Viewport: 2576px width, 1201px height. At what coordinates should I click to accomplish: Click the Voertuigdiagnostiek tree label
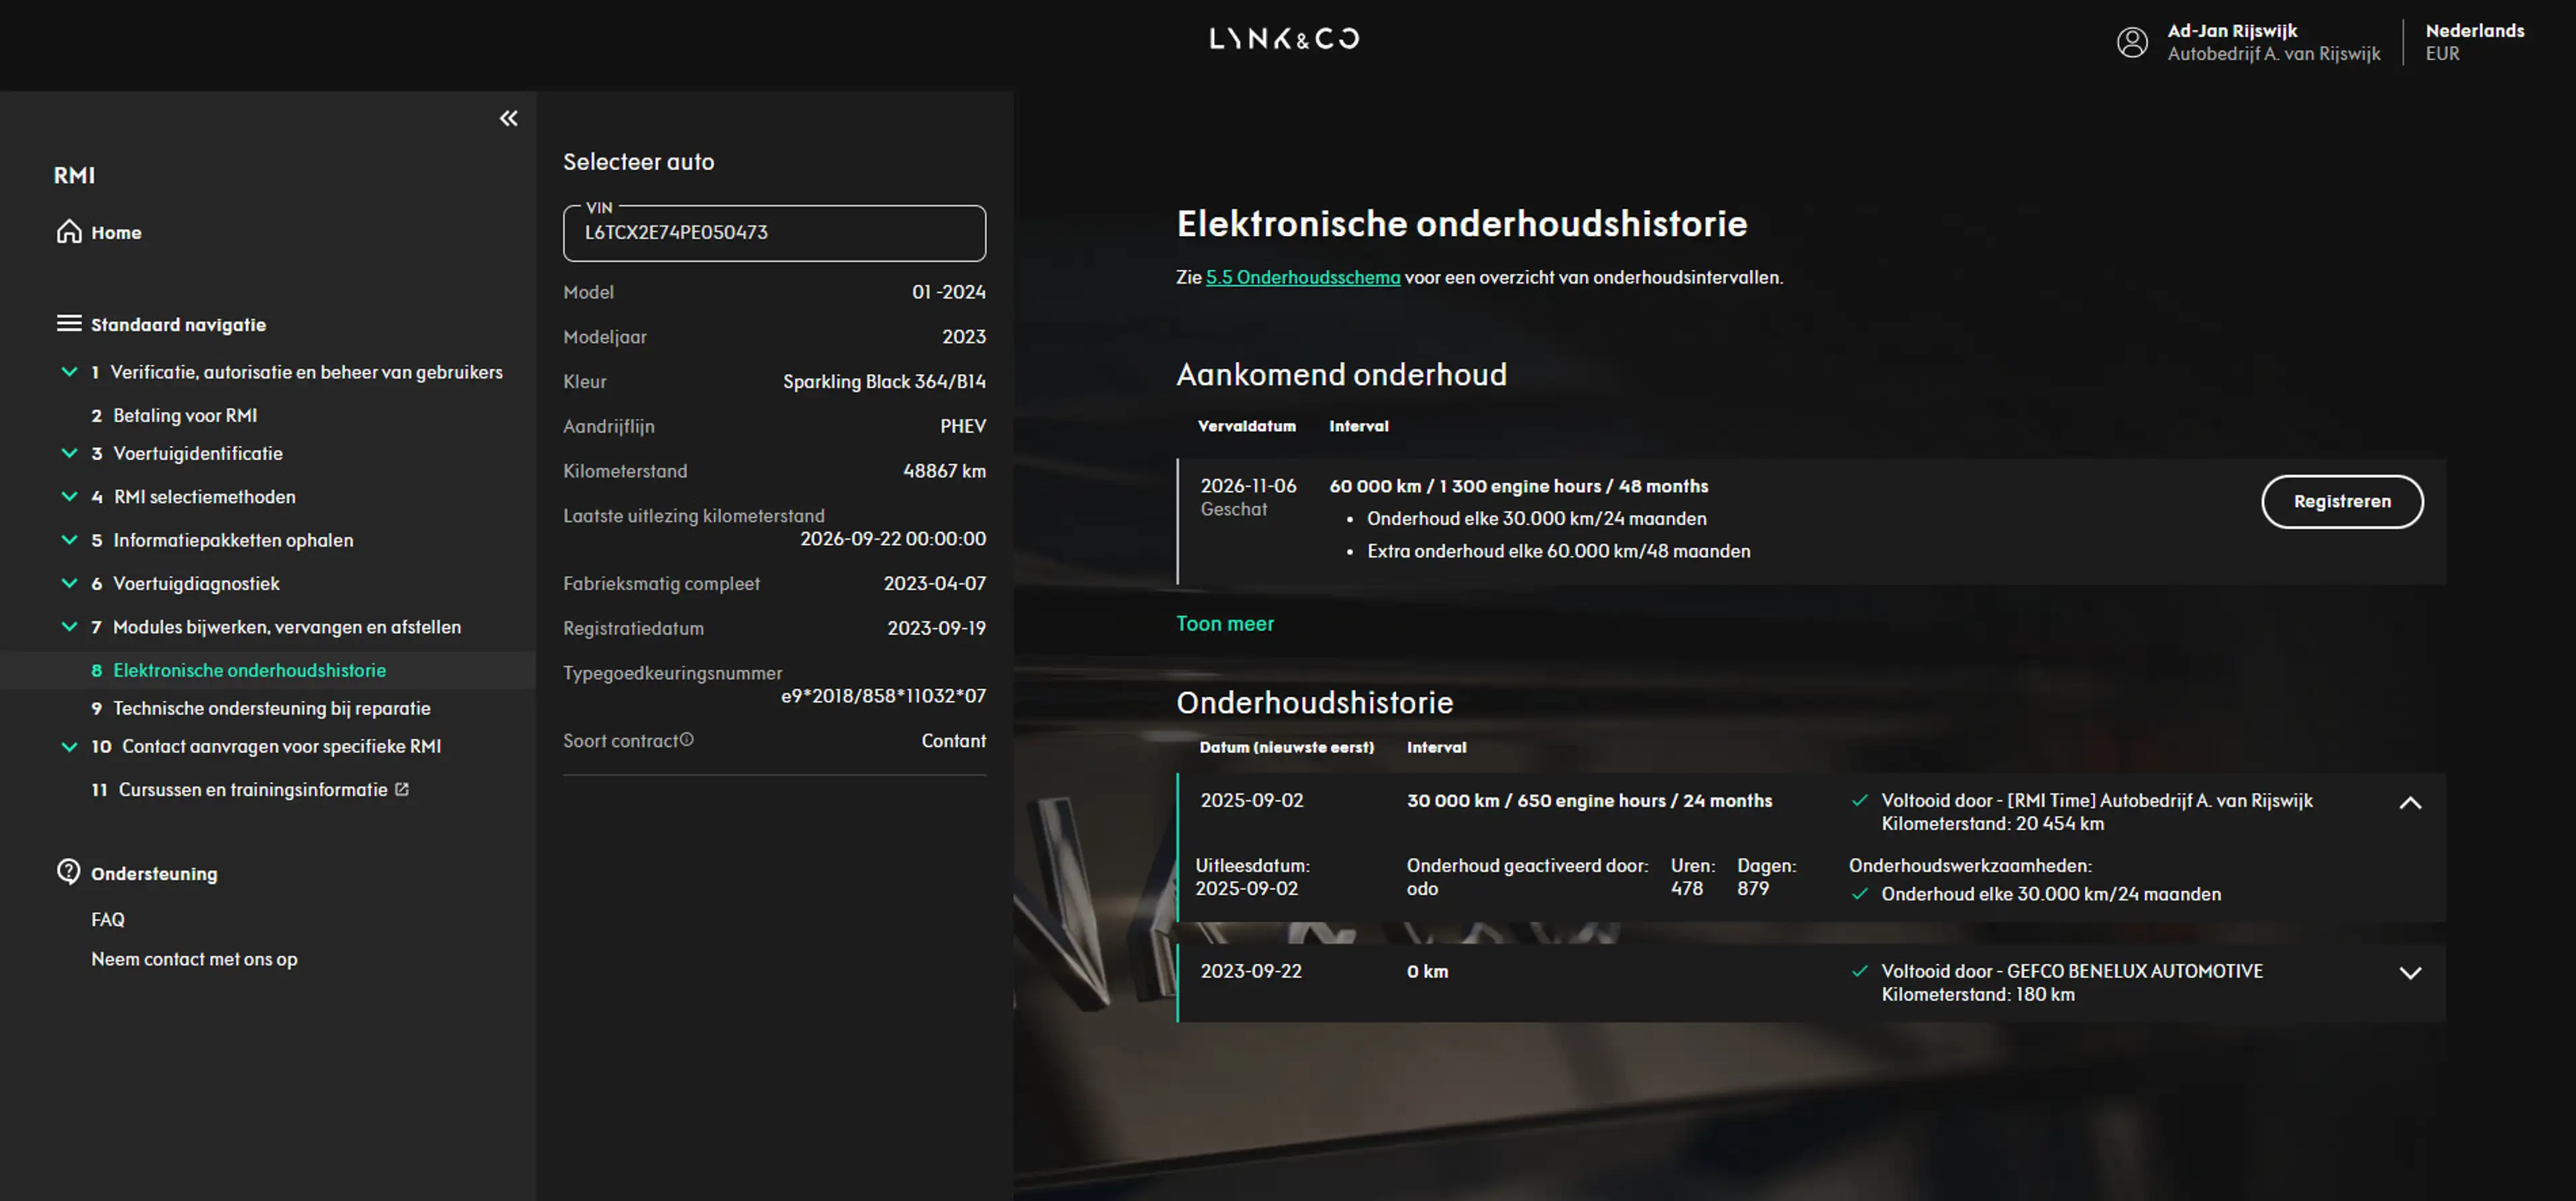tap(196, 583)
